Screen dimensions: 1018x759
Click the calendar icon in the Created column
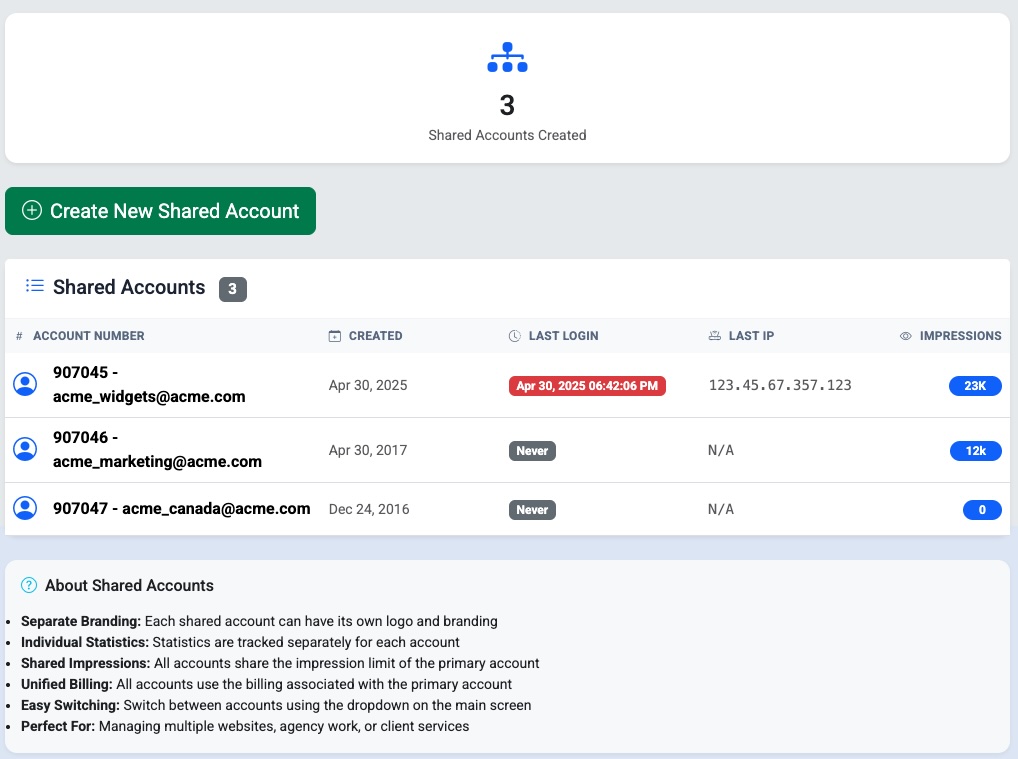pos(333,335)
